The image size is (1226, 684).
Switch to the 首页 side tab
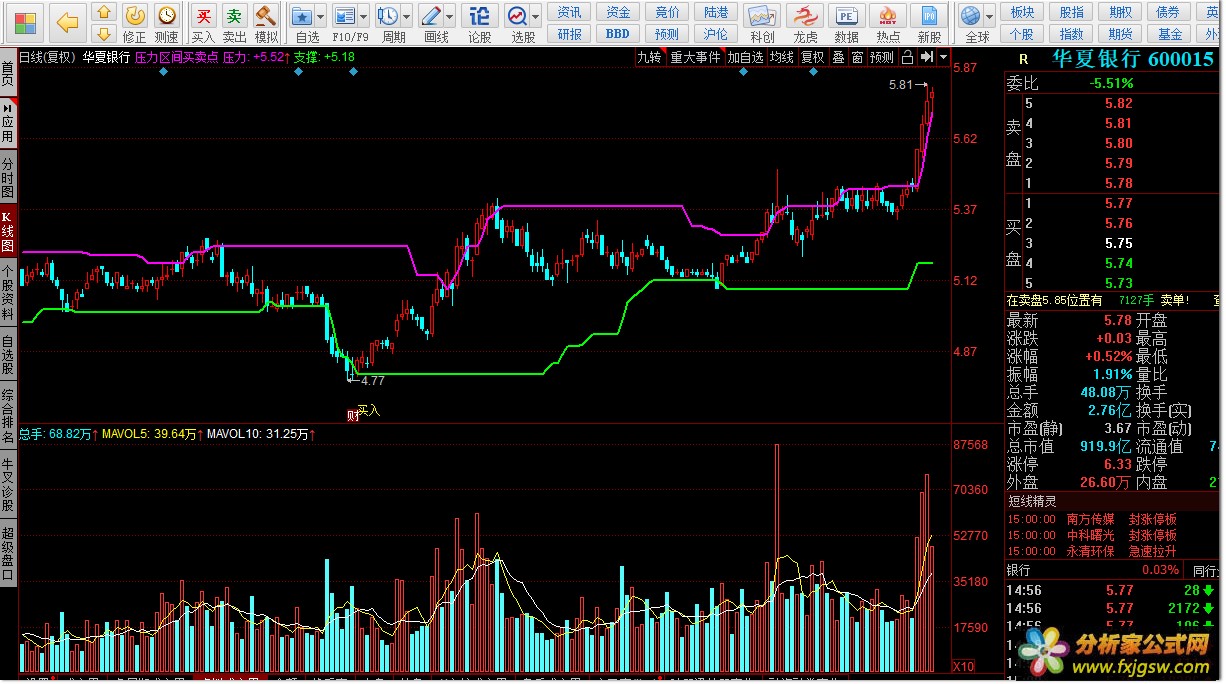[8, 73]
